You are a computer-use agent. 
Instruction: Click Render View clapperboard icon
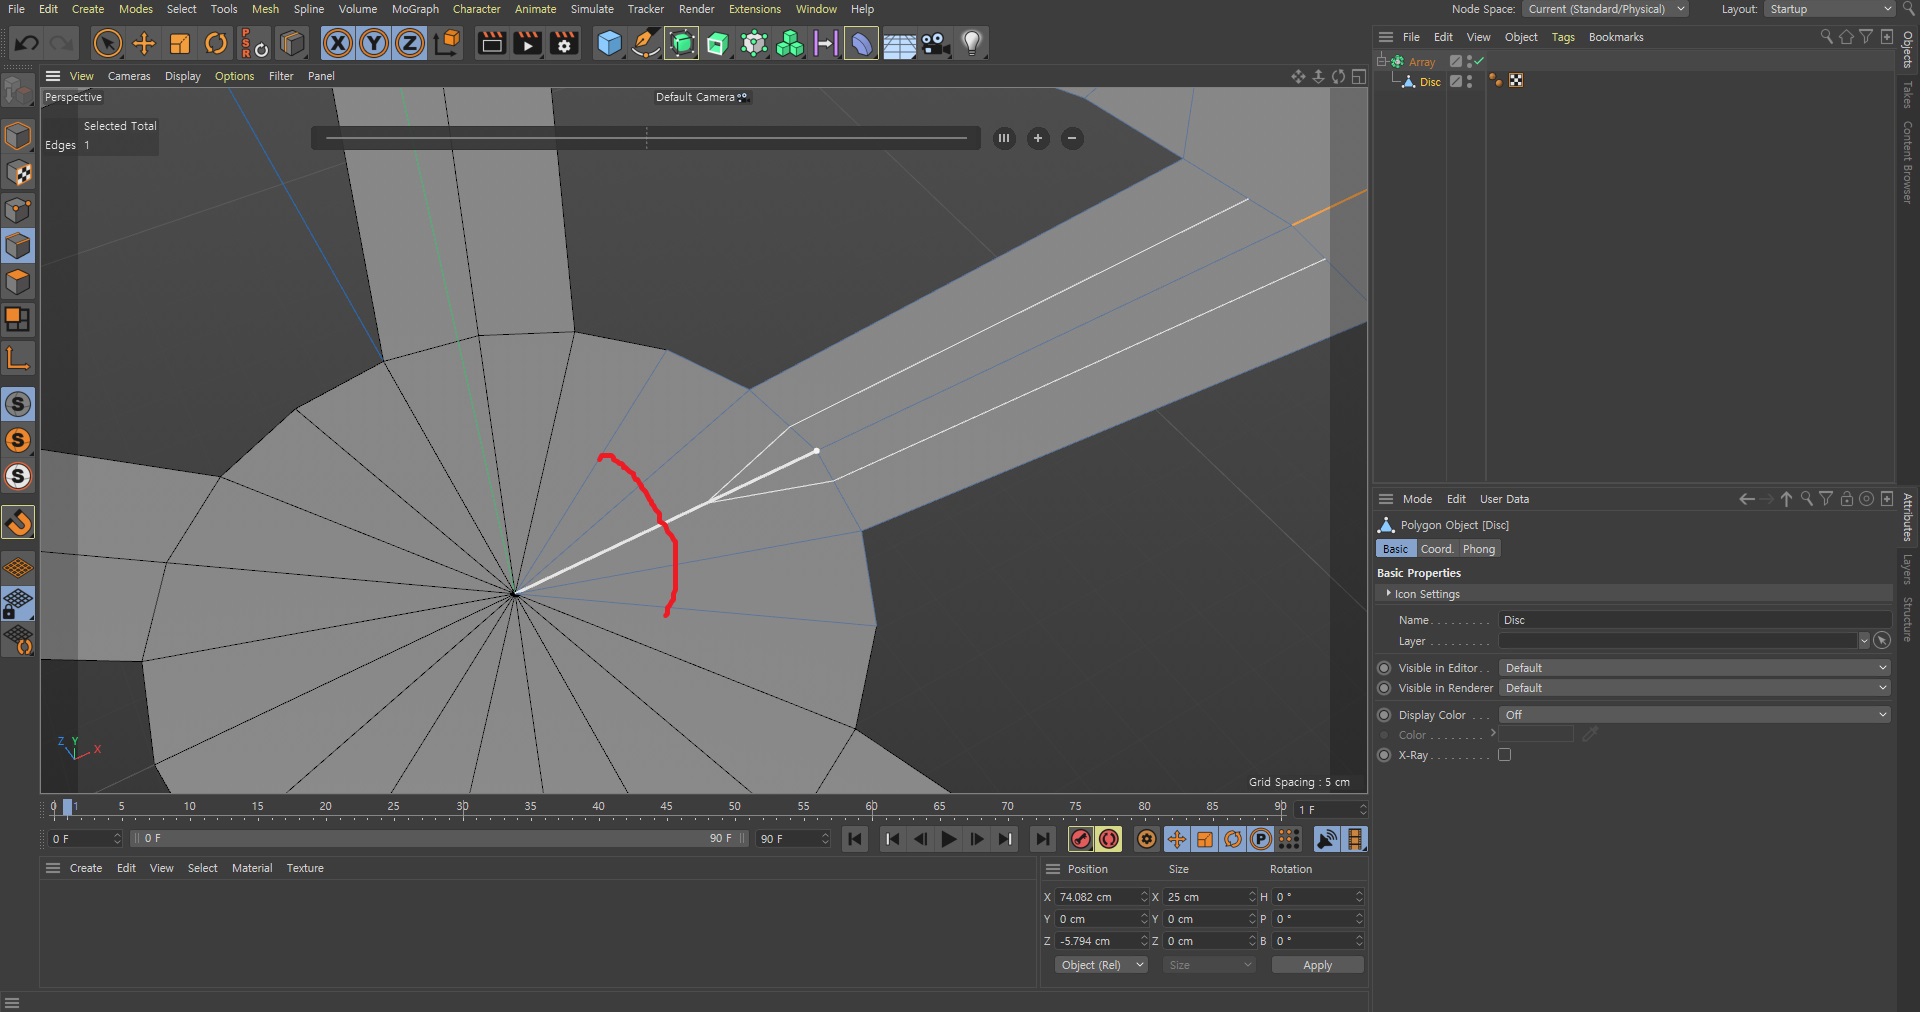pyautogui.click(x=491, y=43)
